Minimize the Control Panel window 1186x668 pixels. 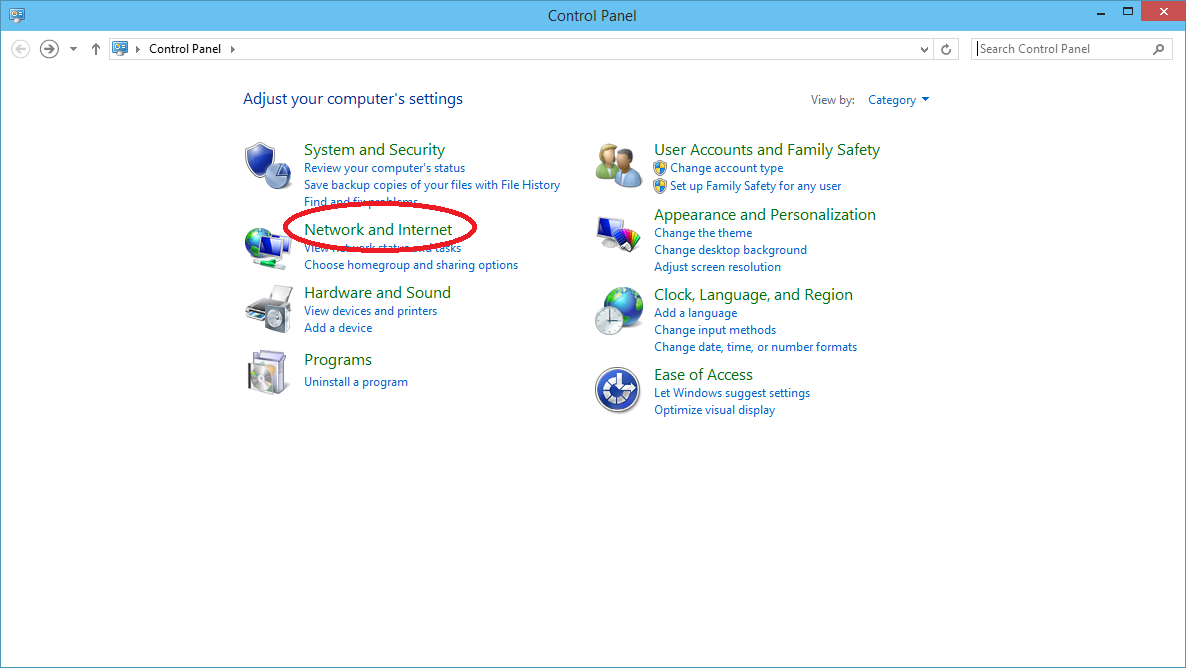point(1101,13)
